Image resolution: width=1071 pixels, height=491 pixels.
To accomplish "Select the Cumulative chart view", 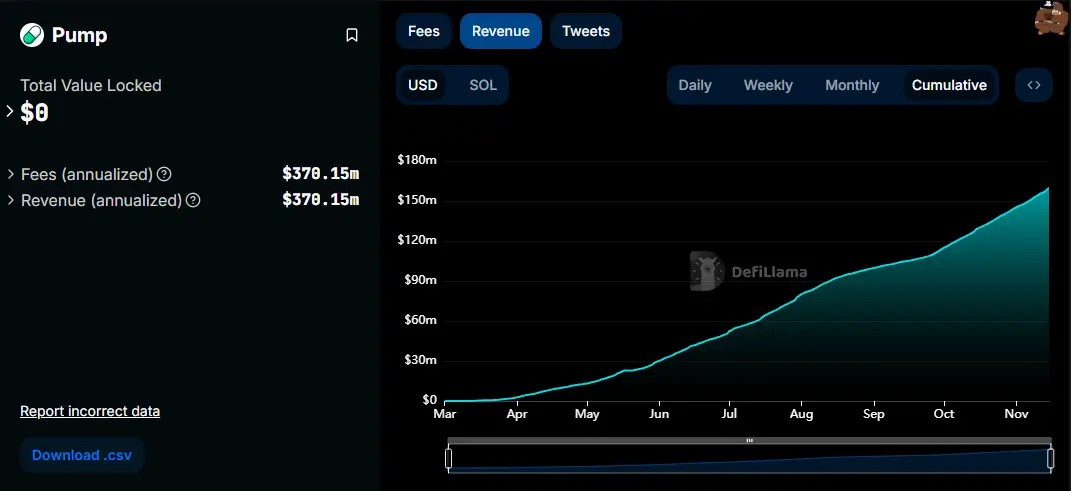I will tap(949, 85).
